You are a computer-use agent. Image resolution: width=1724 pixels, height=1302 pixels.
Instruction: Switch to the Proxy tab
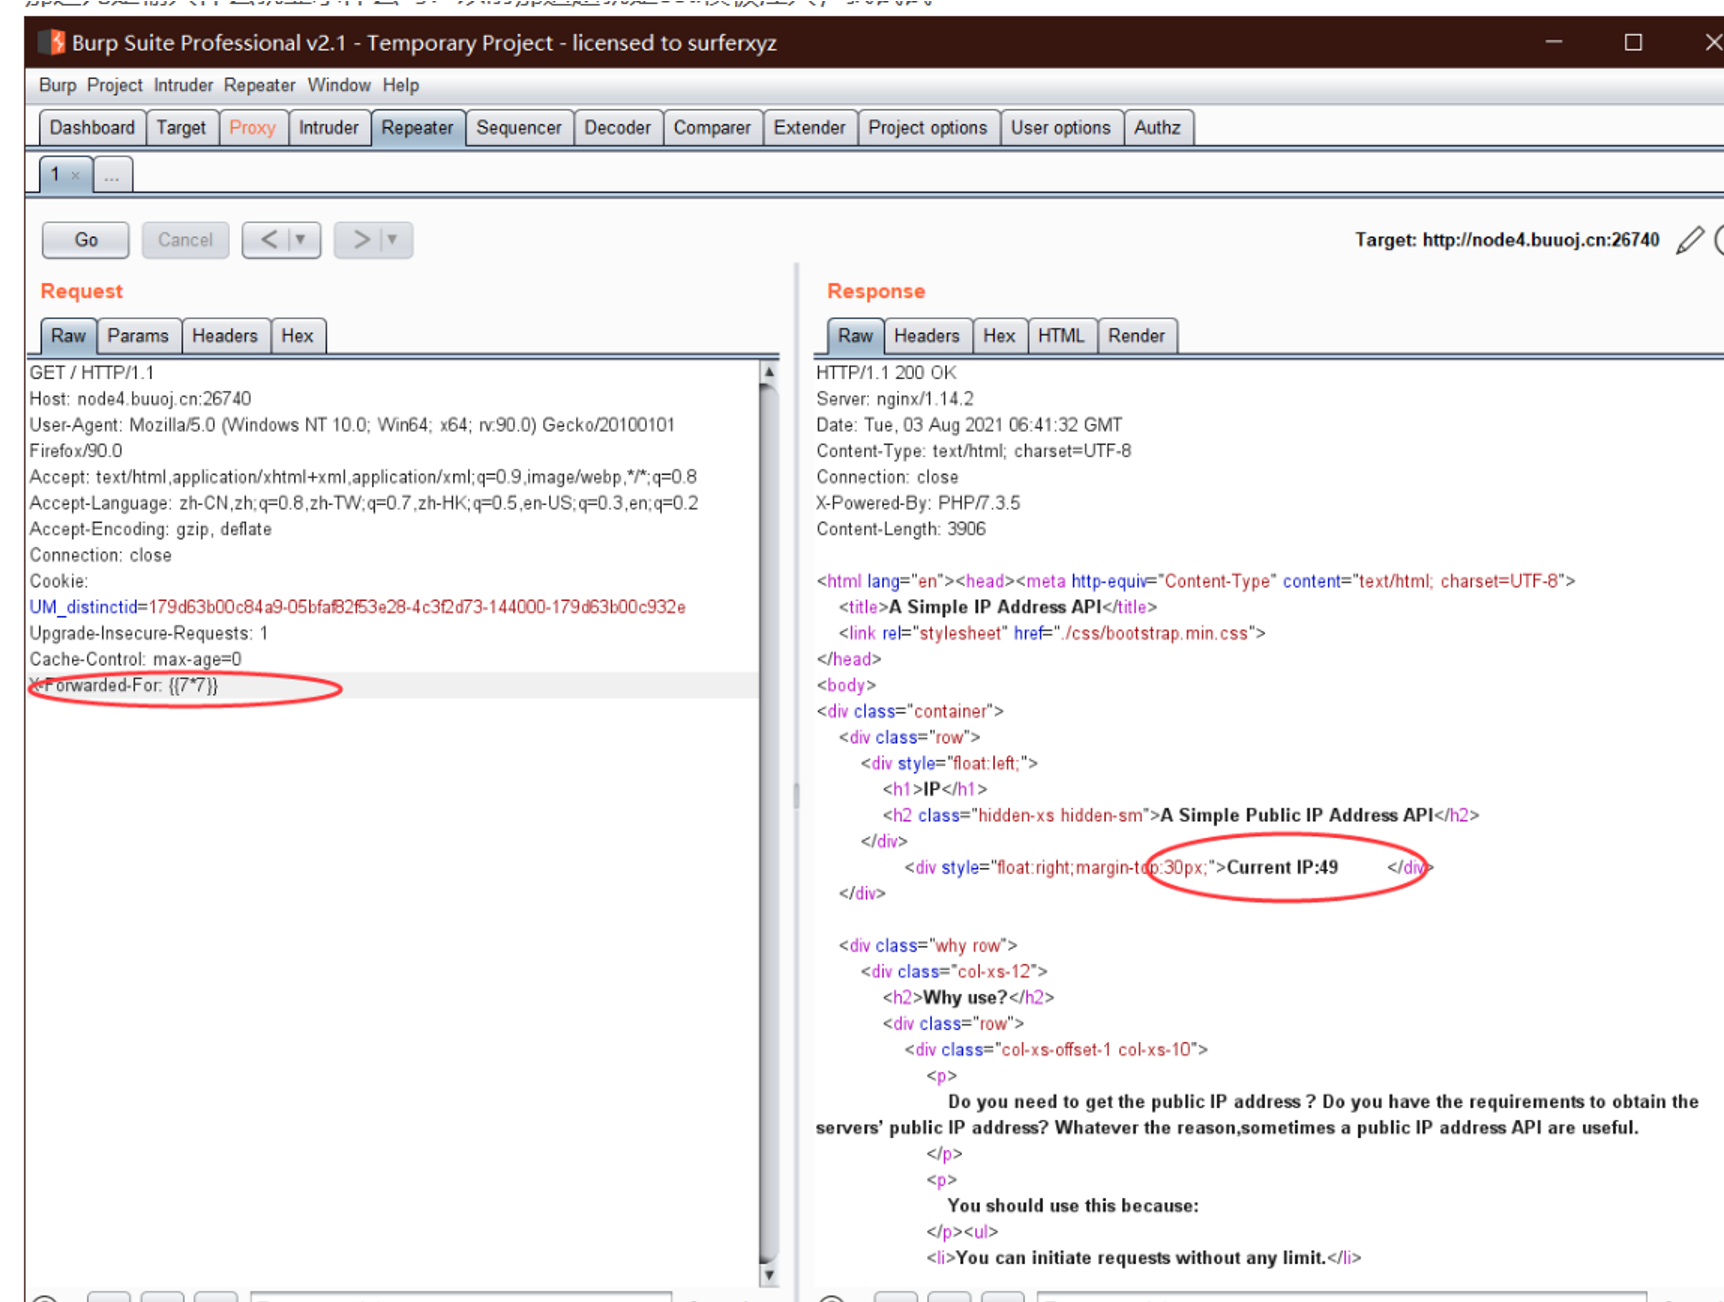click(x=252, y=128)
